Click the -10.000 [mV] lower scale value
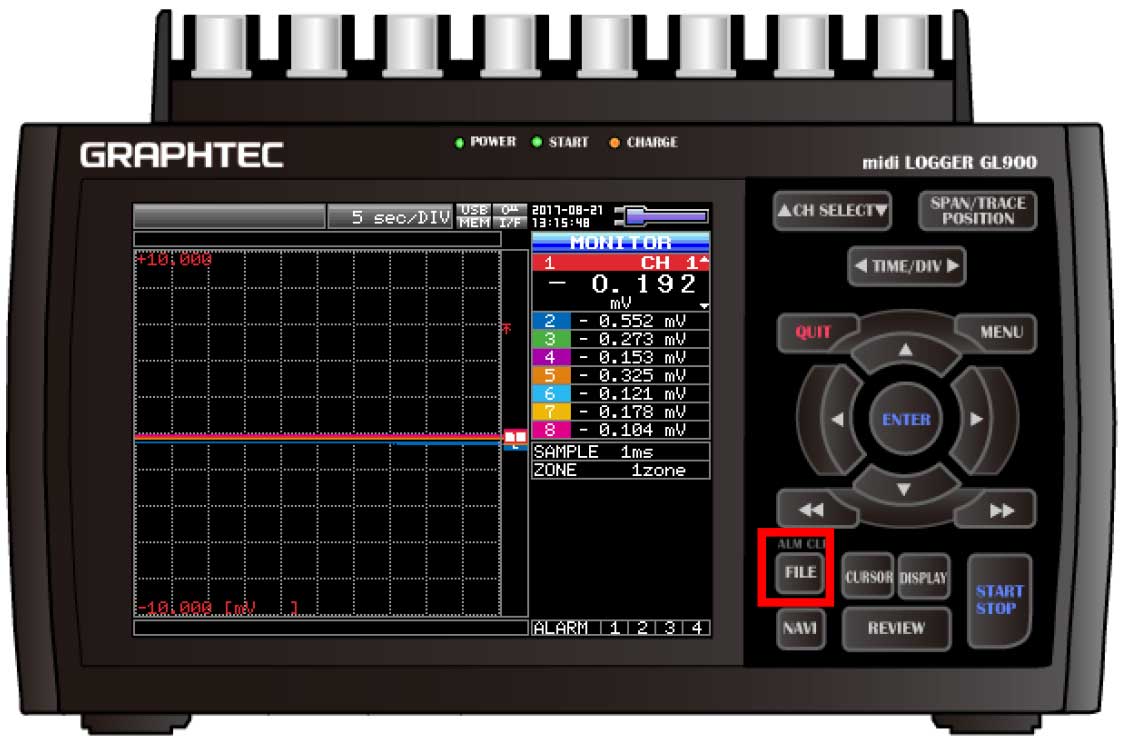This screenshot has height=736, width=1126. 217,608
